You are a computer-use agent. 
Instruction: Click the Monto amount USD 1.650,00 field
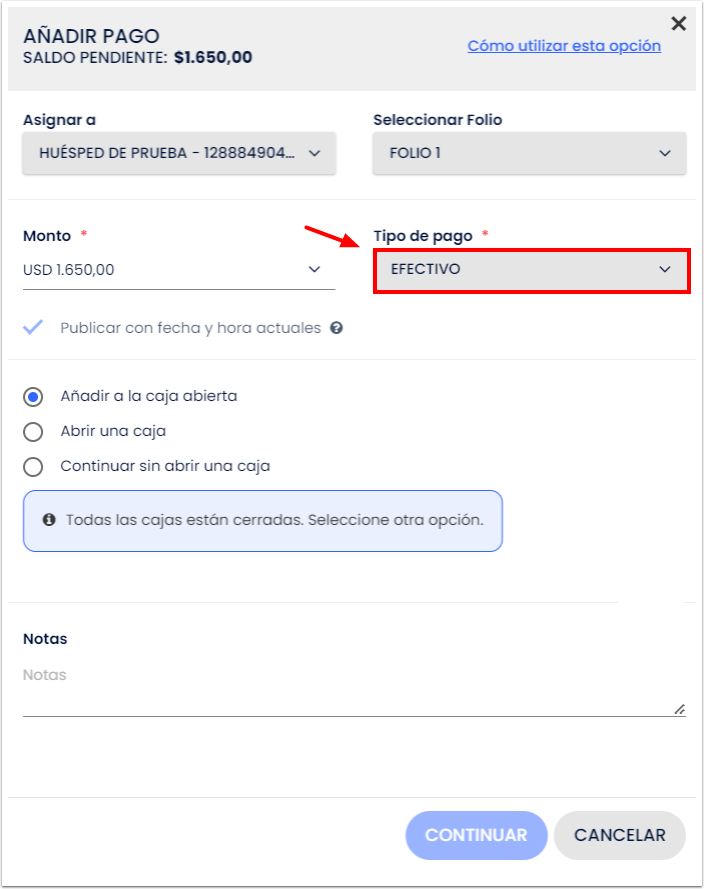[x=160, y=269]
